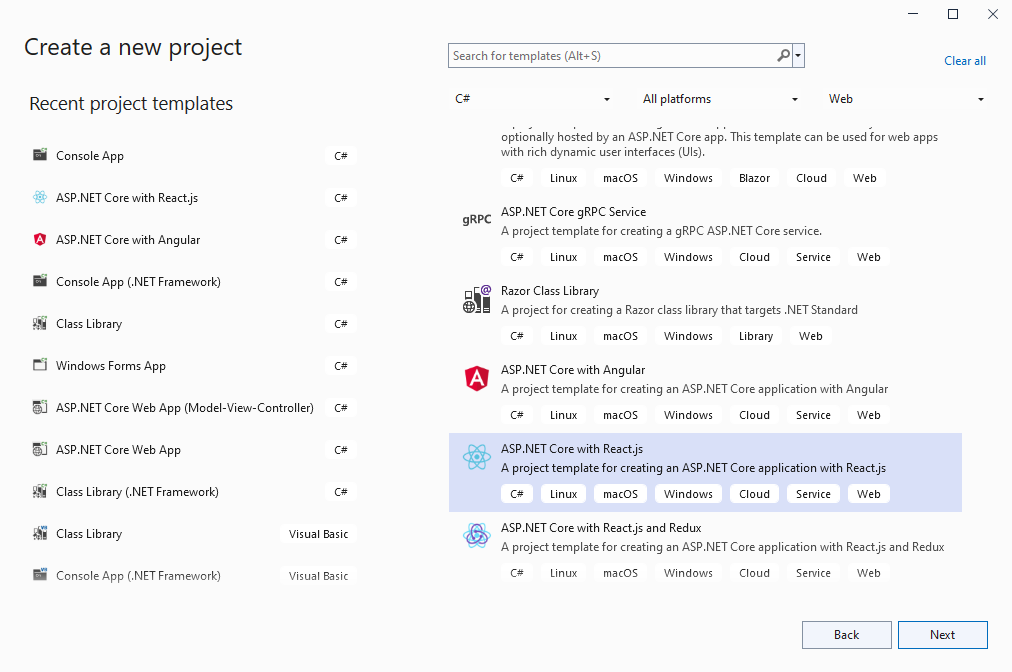Open recent Class Library (.NET Framework) entry

tap(194, 491)
